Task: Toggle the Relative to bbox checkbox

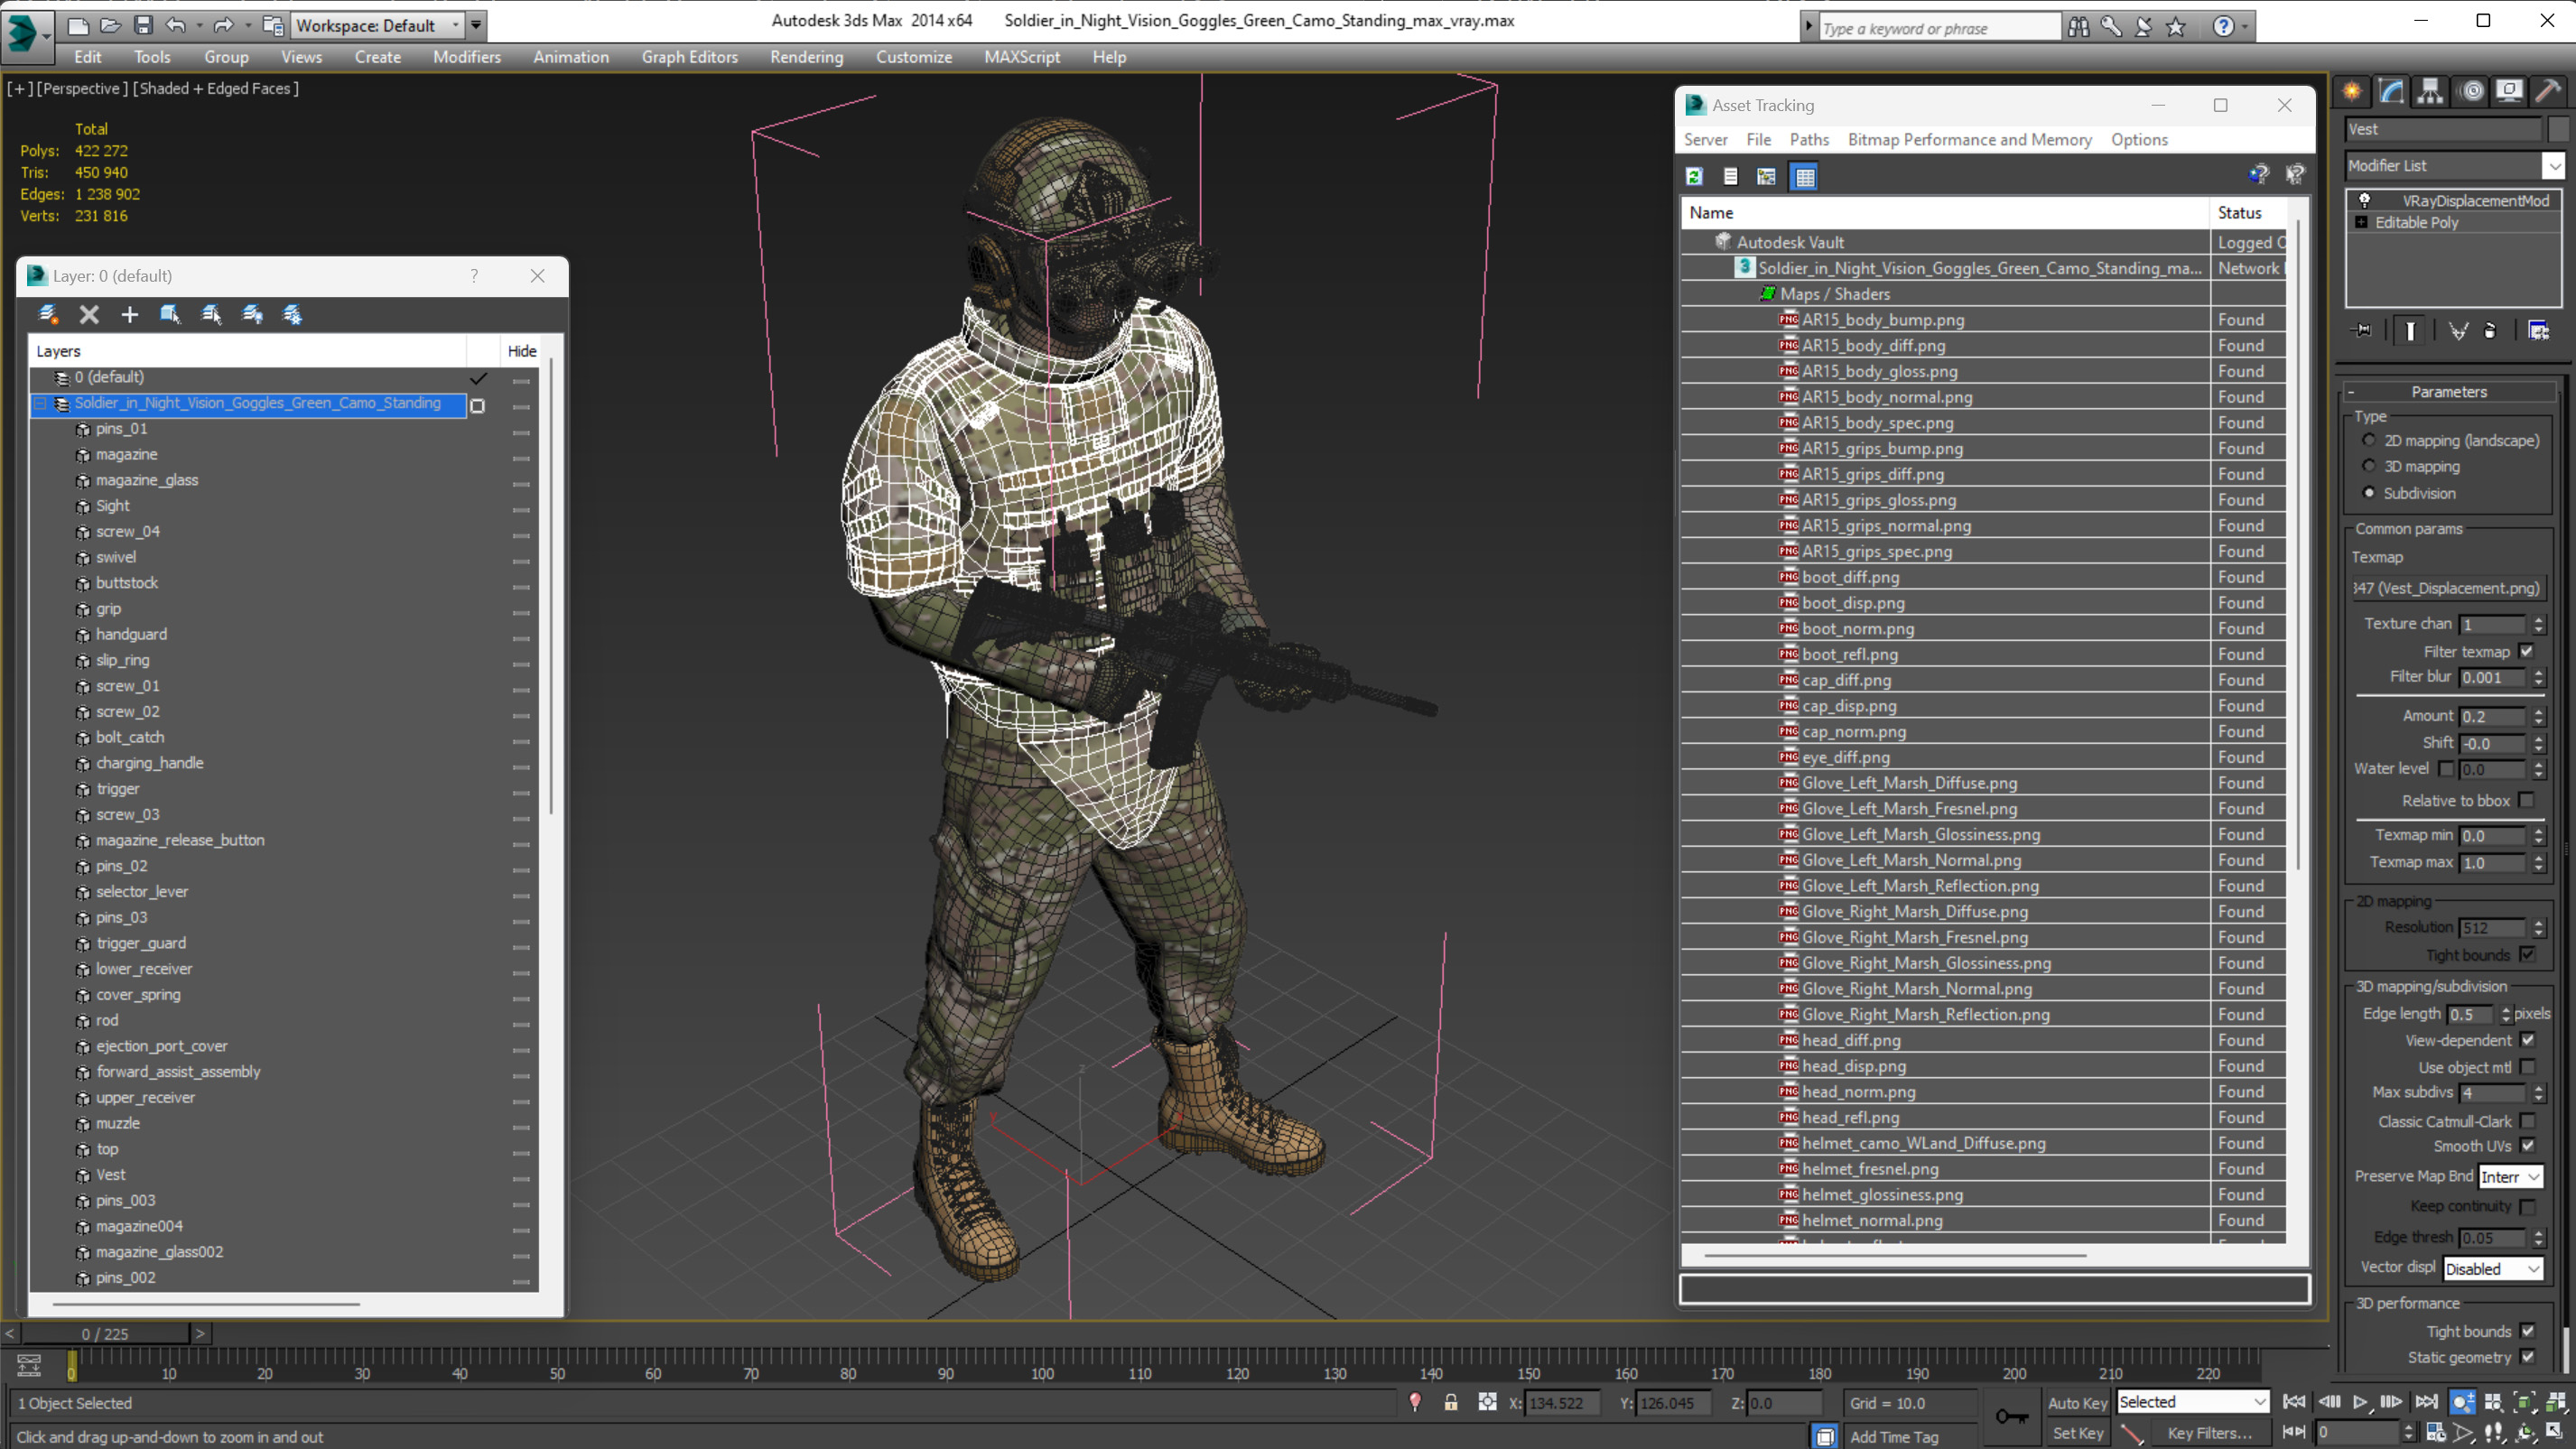Action: point(2527,800)
